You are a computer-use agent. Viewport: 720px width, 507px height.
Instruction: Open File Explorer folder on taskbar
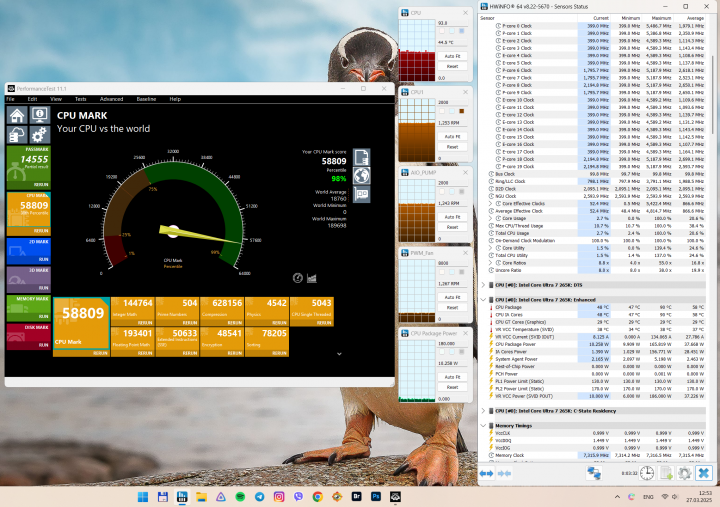(x=201, y=496)
